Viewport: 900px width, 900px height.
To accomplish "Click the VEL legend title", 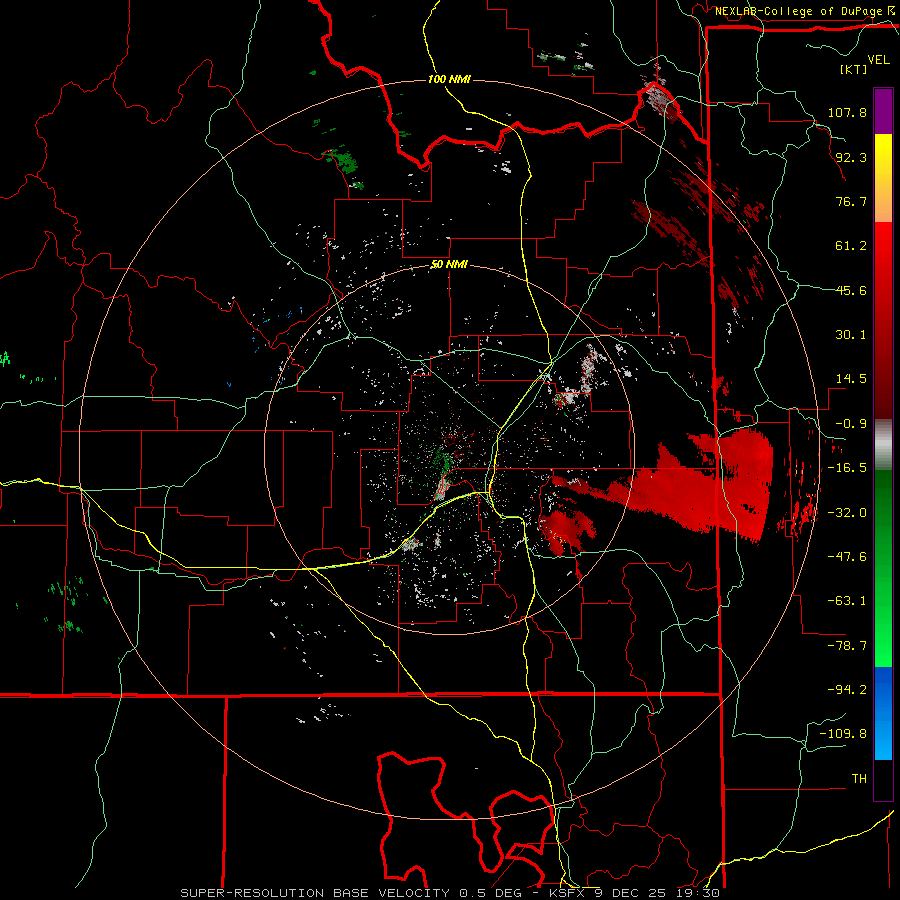I will click(x=878, y=60).
